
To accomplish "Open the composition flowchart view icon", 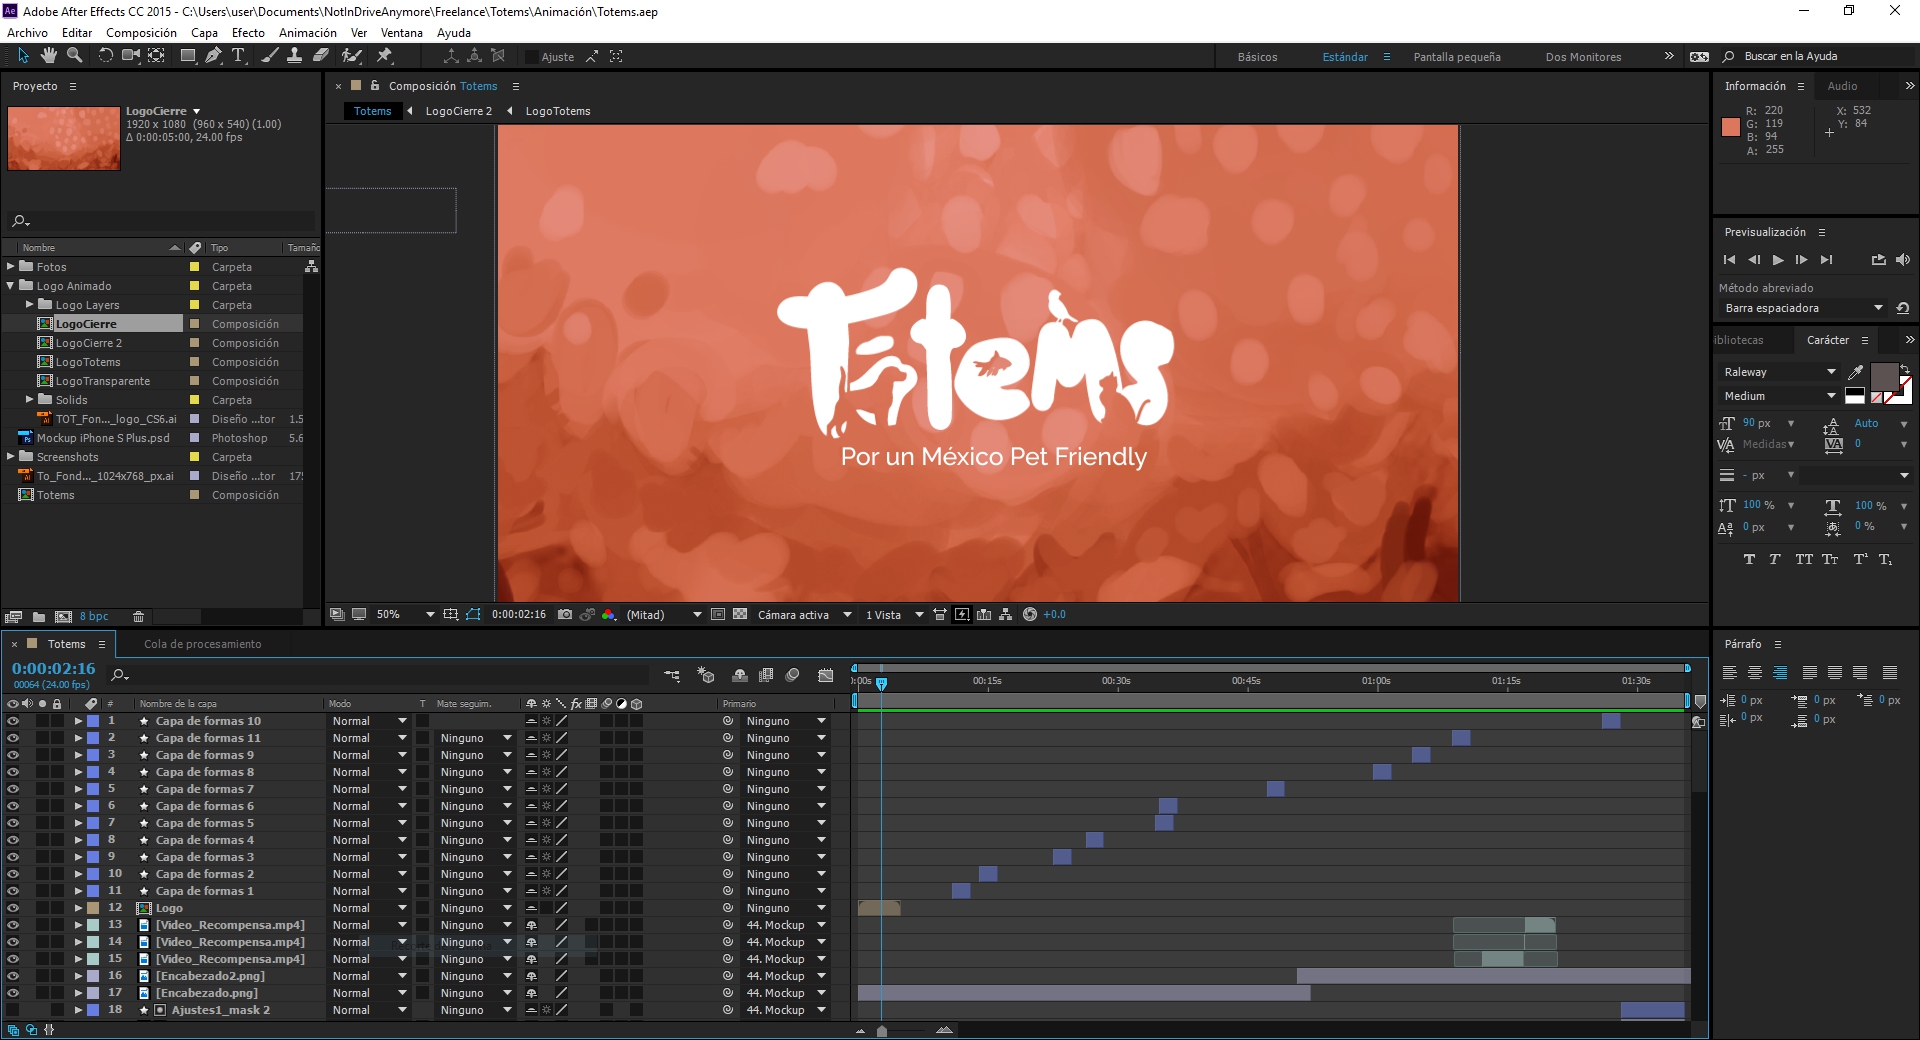I will pyautogui.click(x=1005, y=615).
